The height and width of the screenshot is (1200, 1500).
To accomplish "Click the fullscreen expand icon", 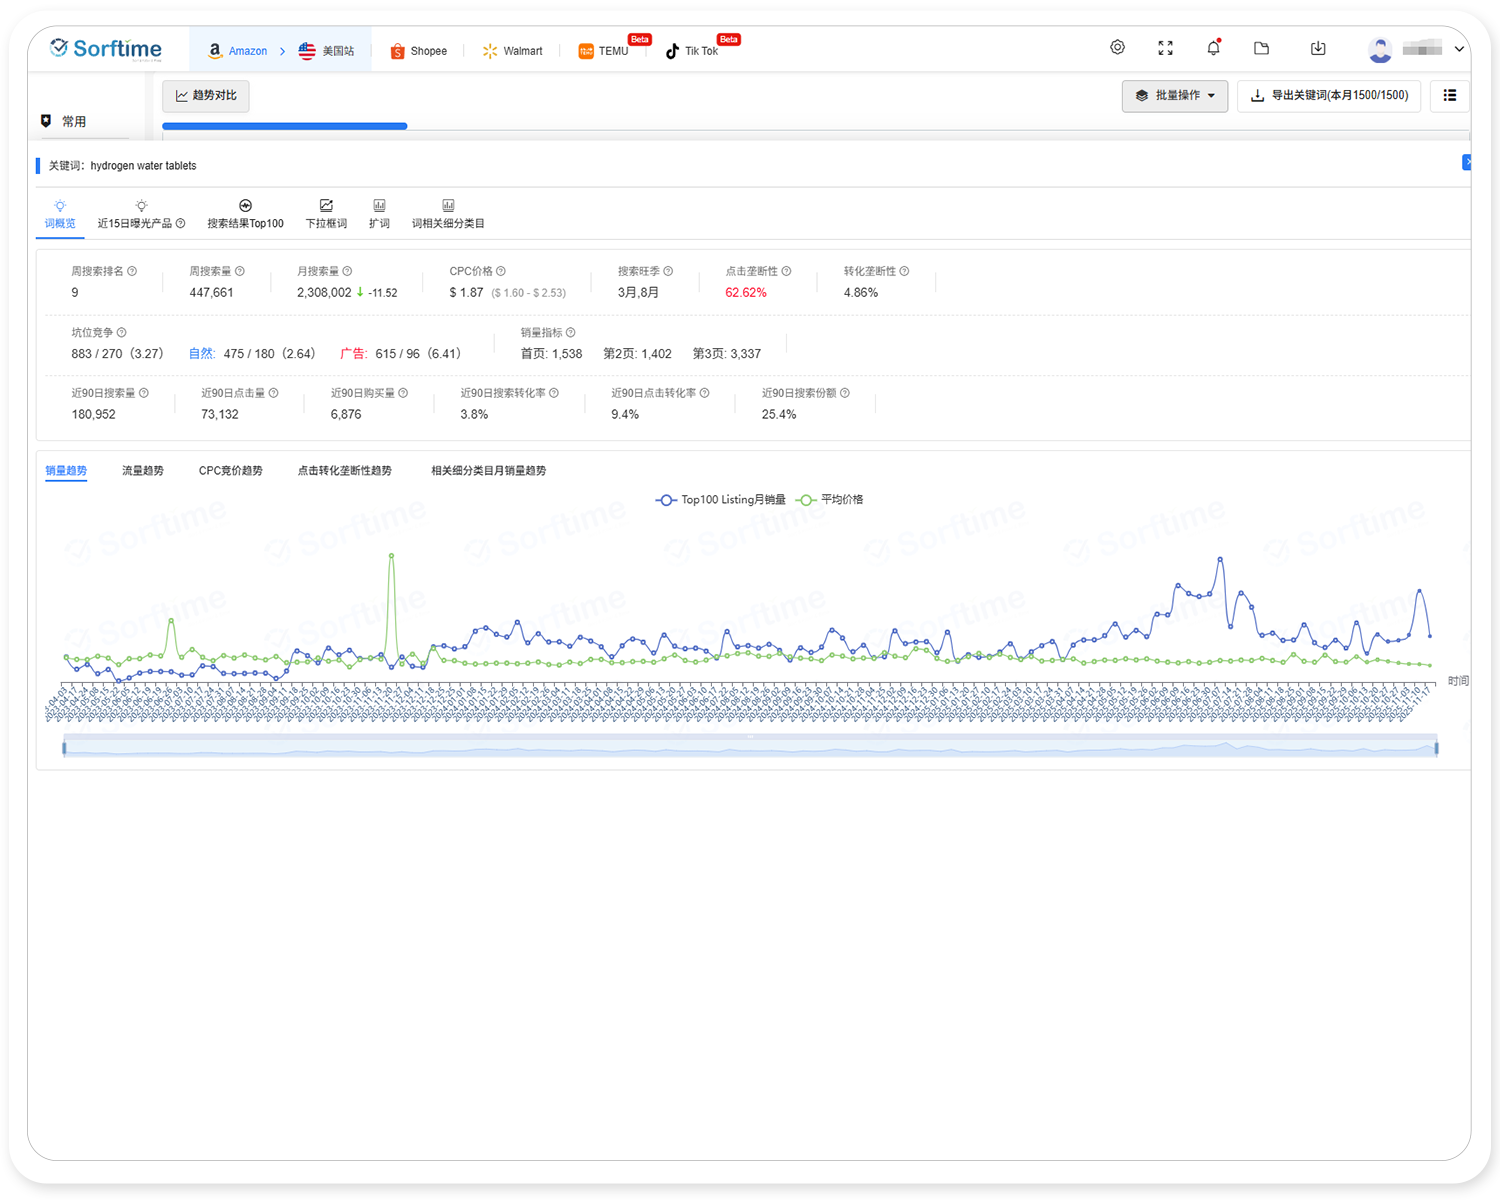I will pos(1165,48).
